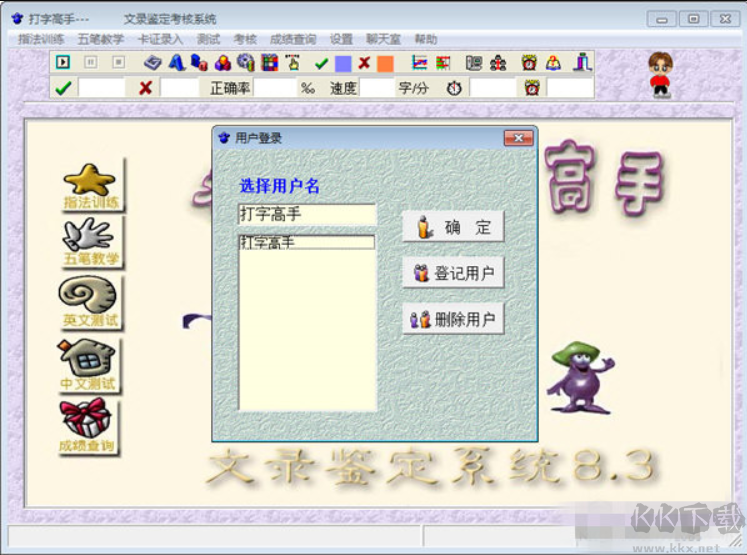Click the cartoon boy avatar icon
Viewport: 747px width, 555px height.
pos(660,75)
